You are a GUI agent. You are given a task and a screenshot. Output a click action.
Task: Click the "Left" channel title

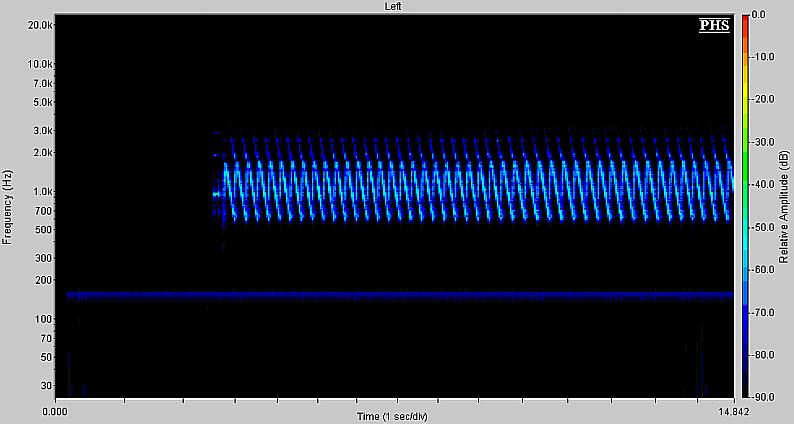click(x=395, y=7)
